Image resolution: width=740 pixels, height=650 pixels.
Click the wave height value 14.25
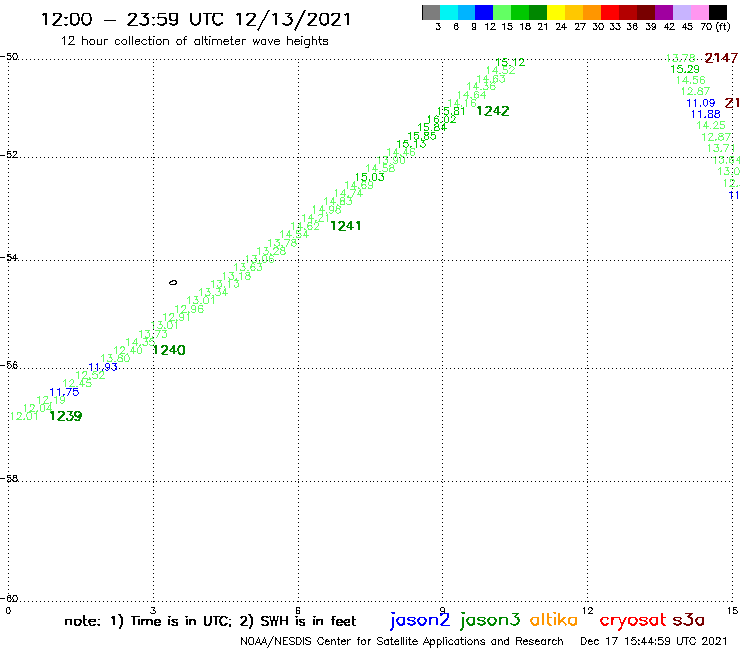tap(711, 126)
